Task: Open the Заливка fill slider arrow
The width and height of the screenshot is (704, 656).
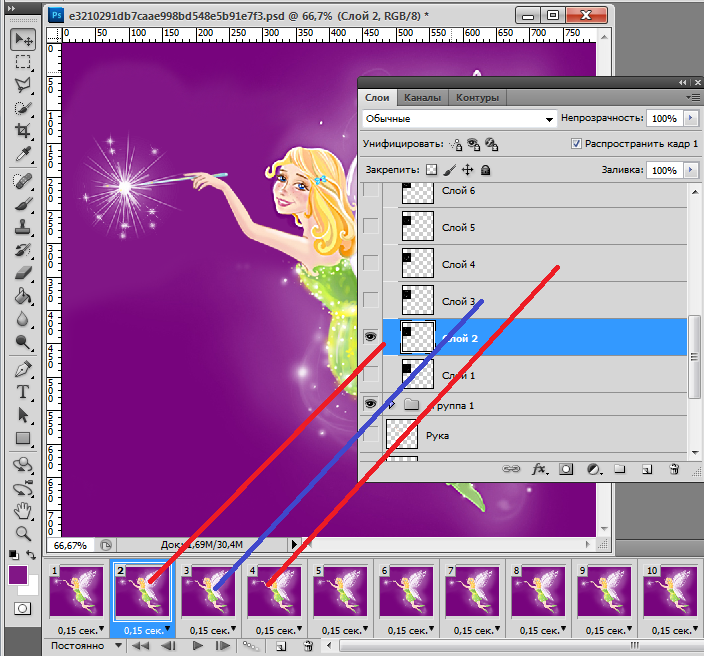Action: pyautogui.click(x=691, y=170)
